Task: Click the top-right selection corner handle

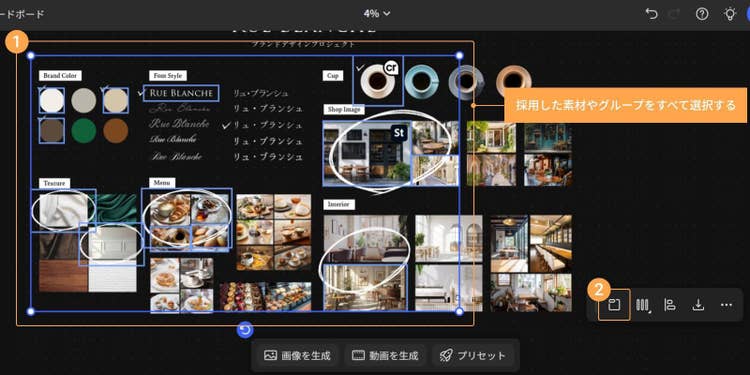Action: [x=459, y=55]
